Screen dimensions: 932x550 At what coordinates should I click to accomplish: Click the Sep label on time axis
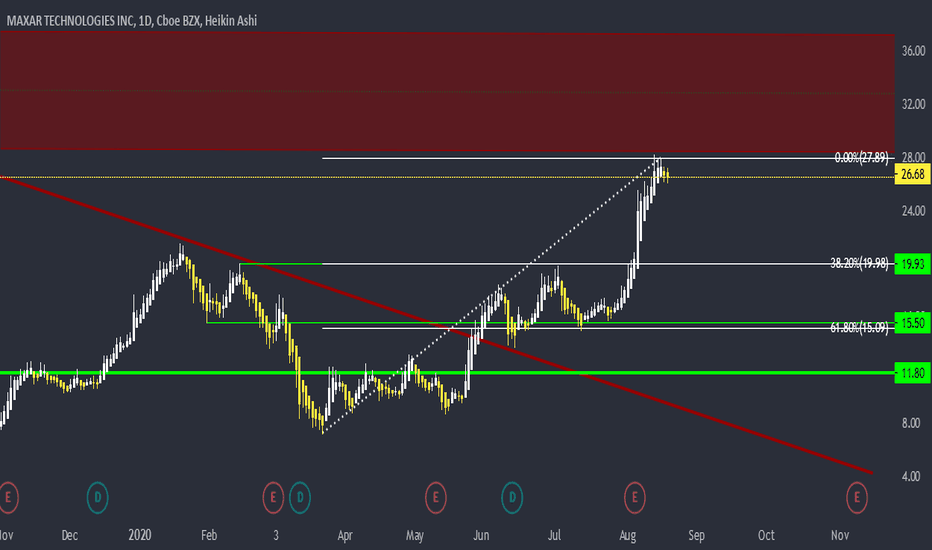coord(696,535)
